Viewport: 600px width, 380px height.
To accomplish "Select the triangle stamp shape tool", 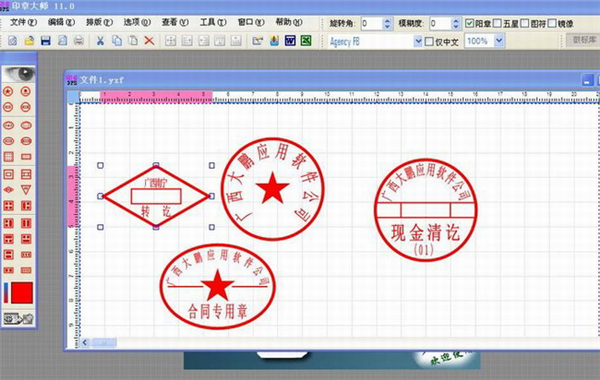I will pyautogui.click(x=26, y=190).
